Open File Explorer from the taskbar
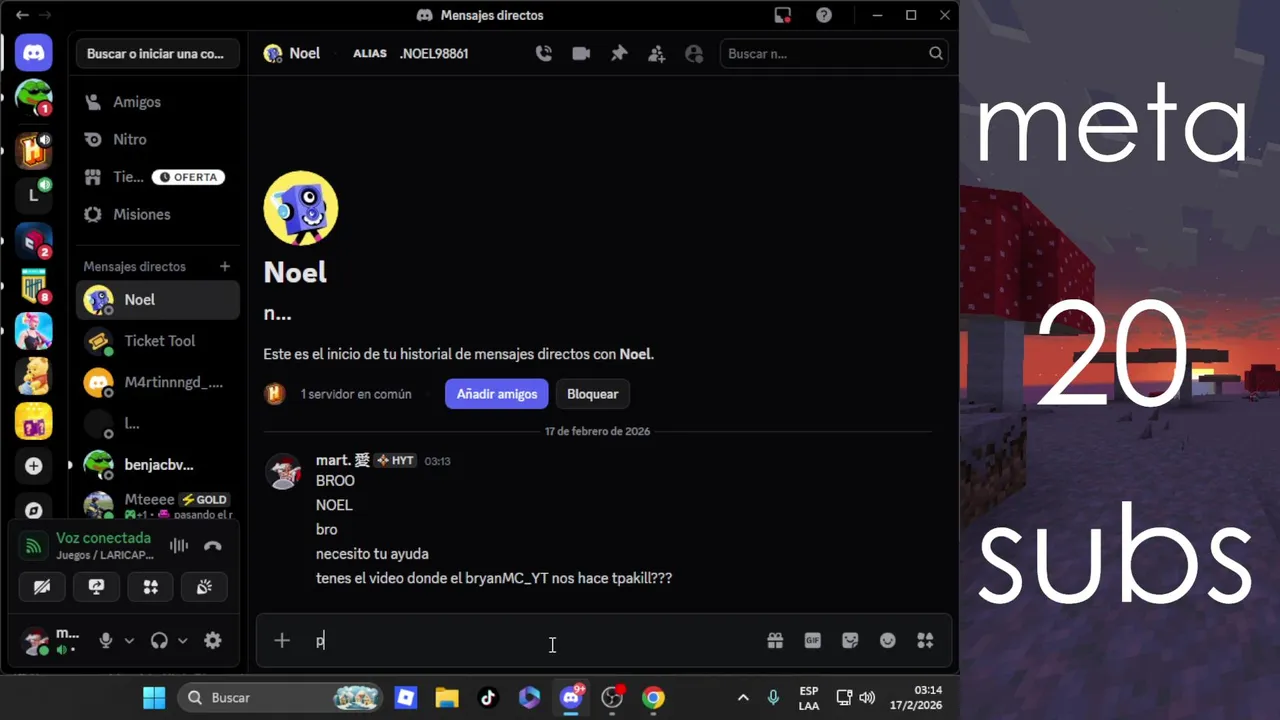The height and width of the screenshot is (720, 1280). 447,698
